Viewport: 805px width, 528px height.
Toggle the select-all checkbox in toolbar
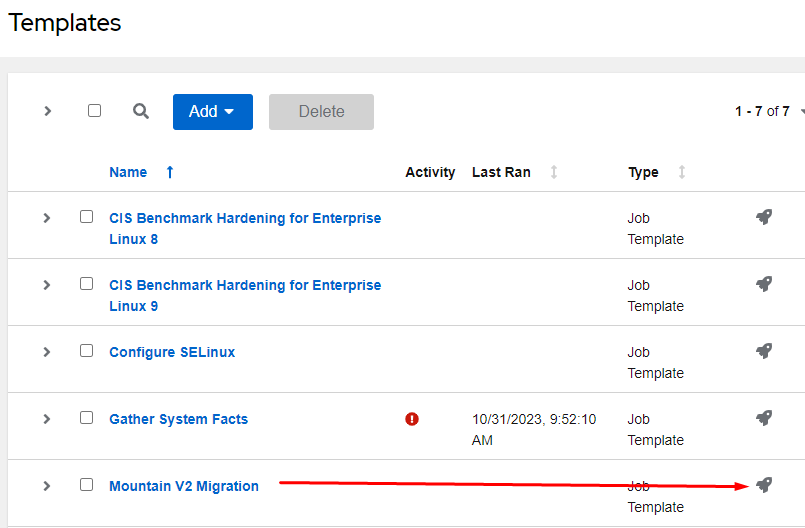(94, 111)
